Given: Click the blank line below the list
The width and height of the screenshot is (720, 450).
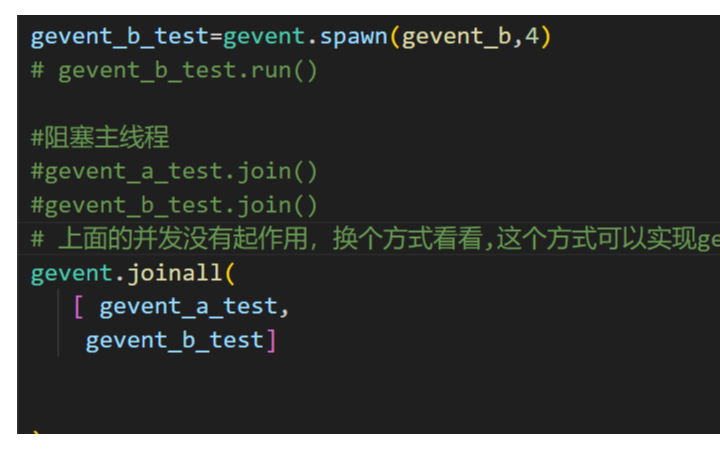Looking at the screenshot, I should tap(367, 375).
